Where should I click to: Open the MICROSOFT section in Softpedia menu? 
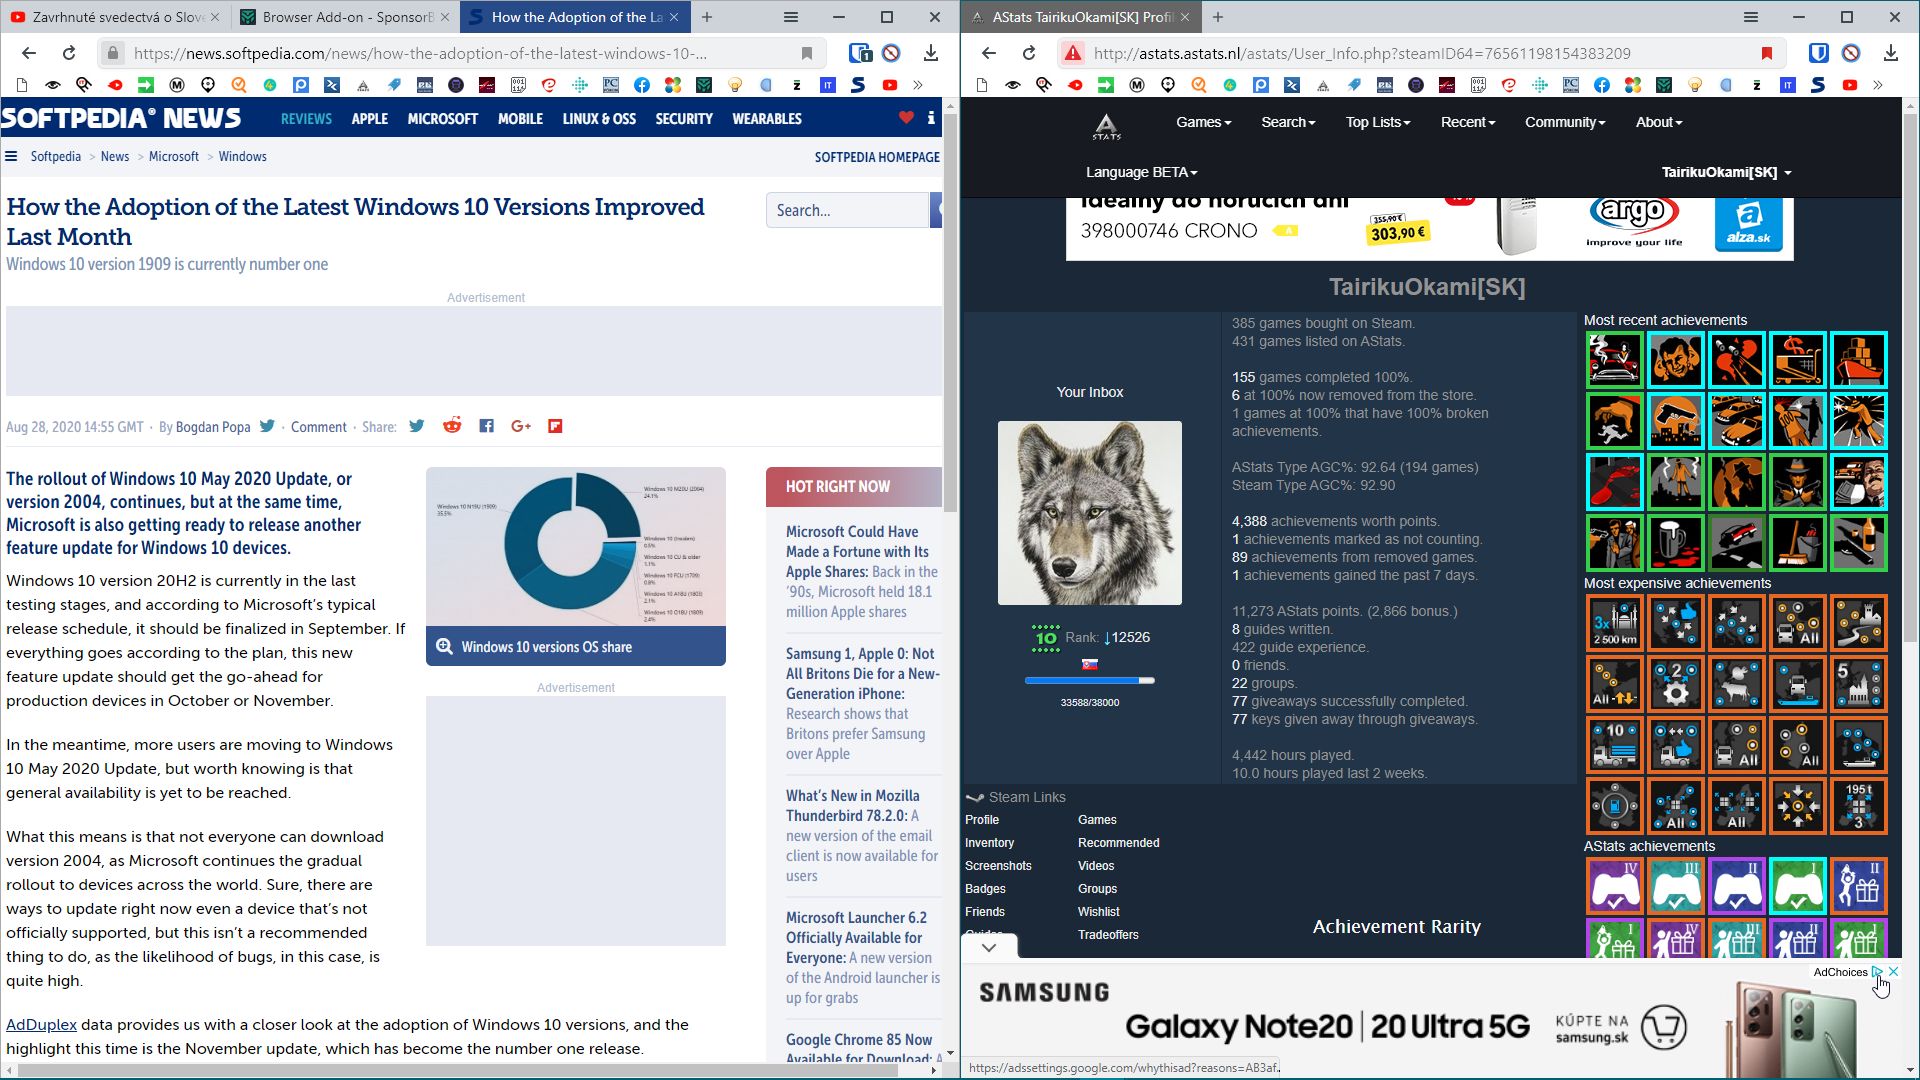coord(442,118)
